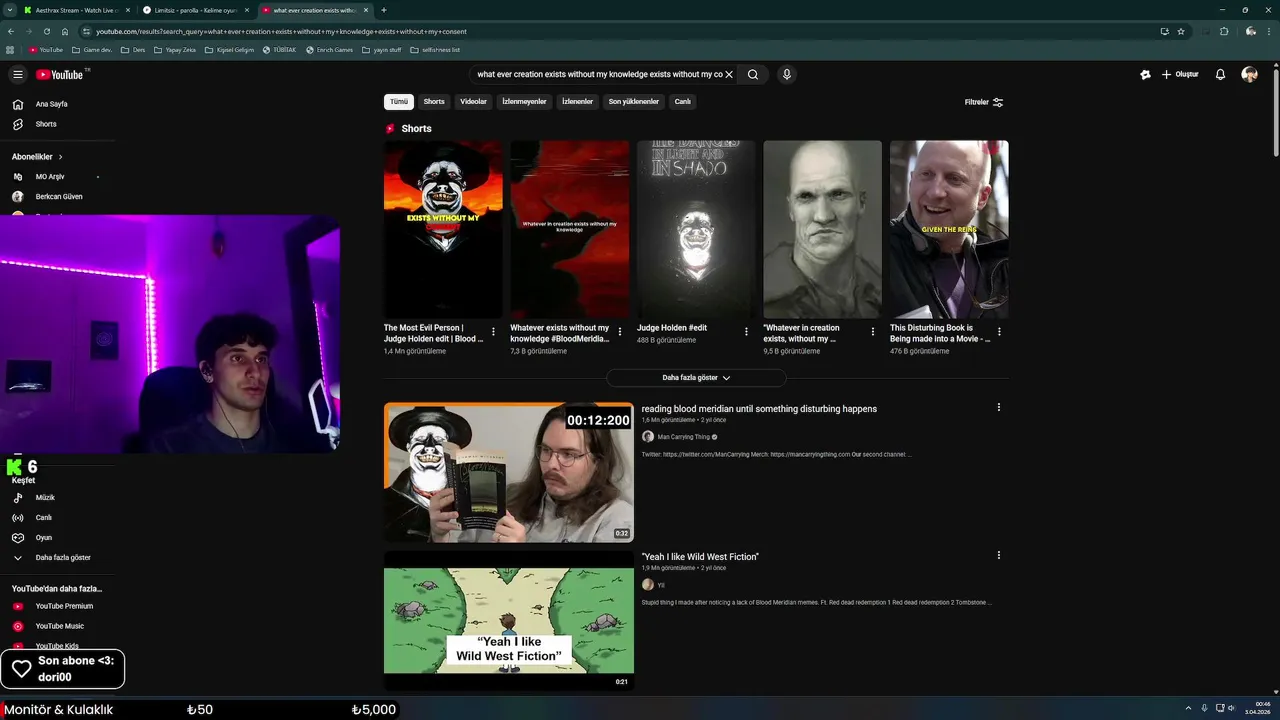Click the 'reading blood meridian' video title

click(759, 409)
